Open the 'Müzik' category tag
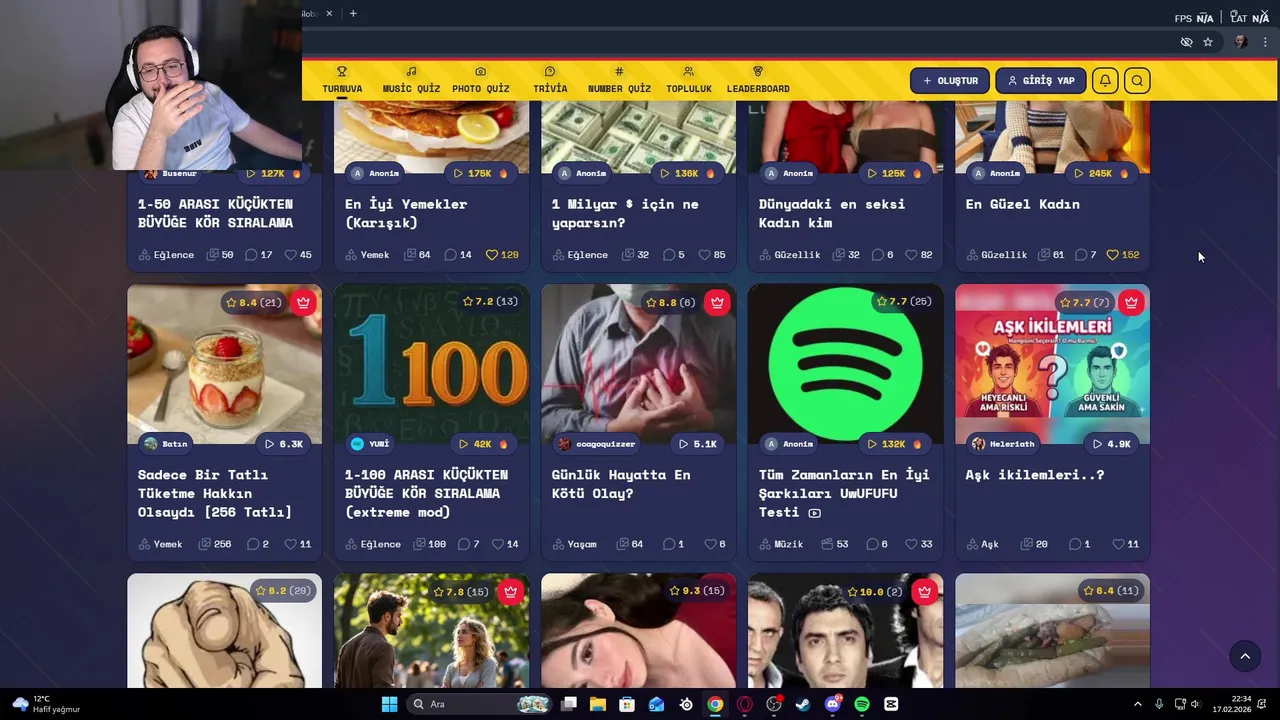This screenshot has width=1280, height=720. click(781, 544)
